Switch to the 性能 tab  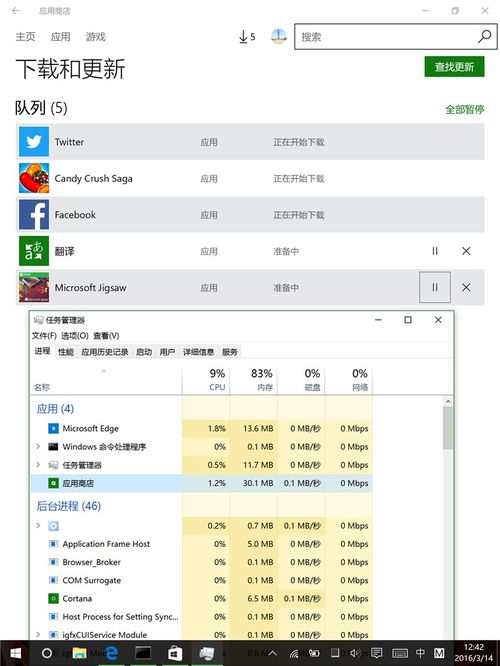point(66,352)
